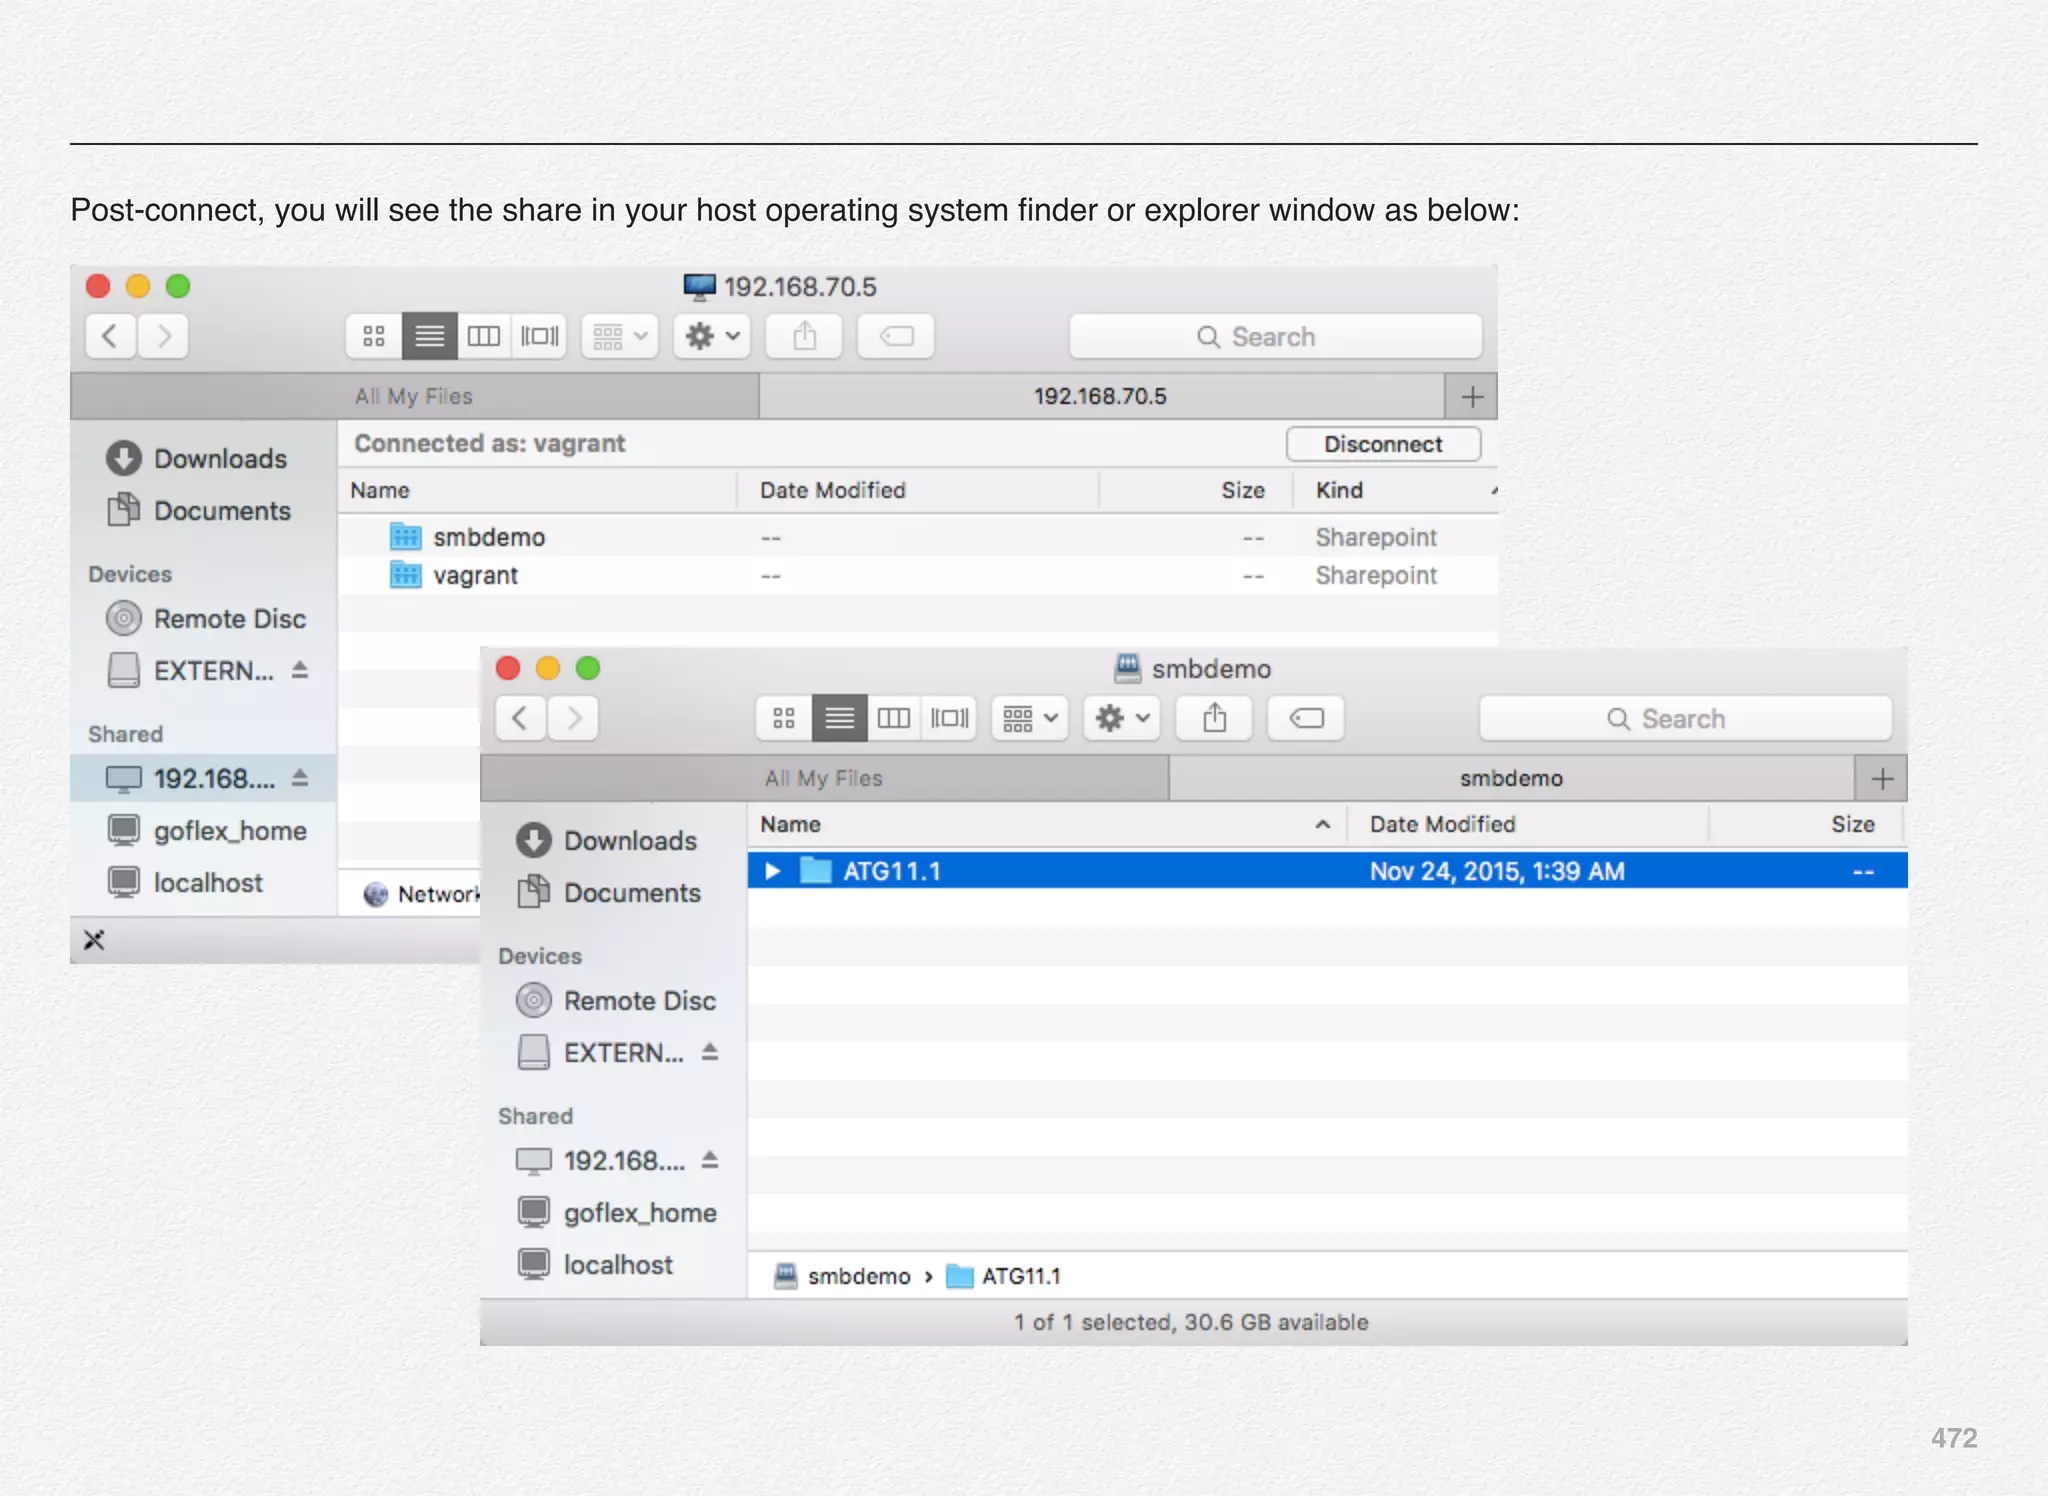Go forward in the 192.168.70.5 window
Screen dimensions: 2048x1496
163,336
